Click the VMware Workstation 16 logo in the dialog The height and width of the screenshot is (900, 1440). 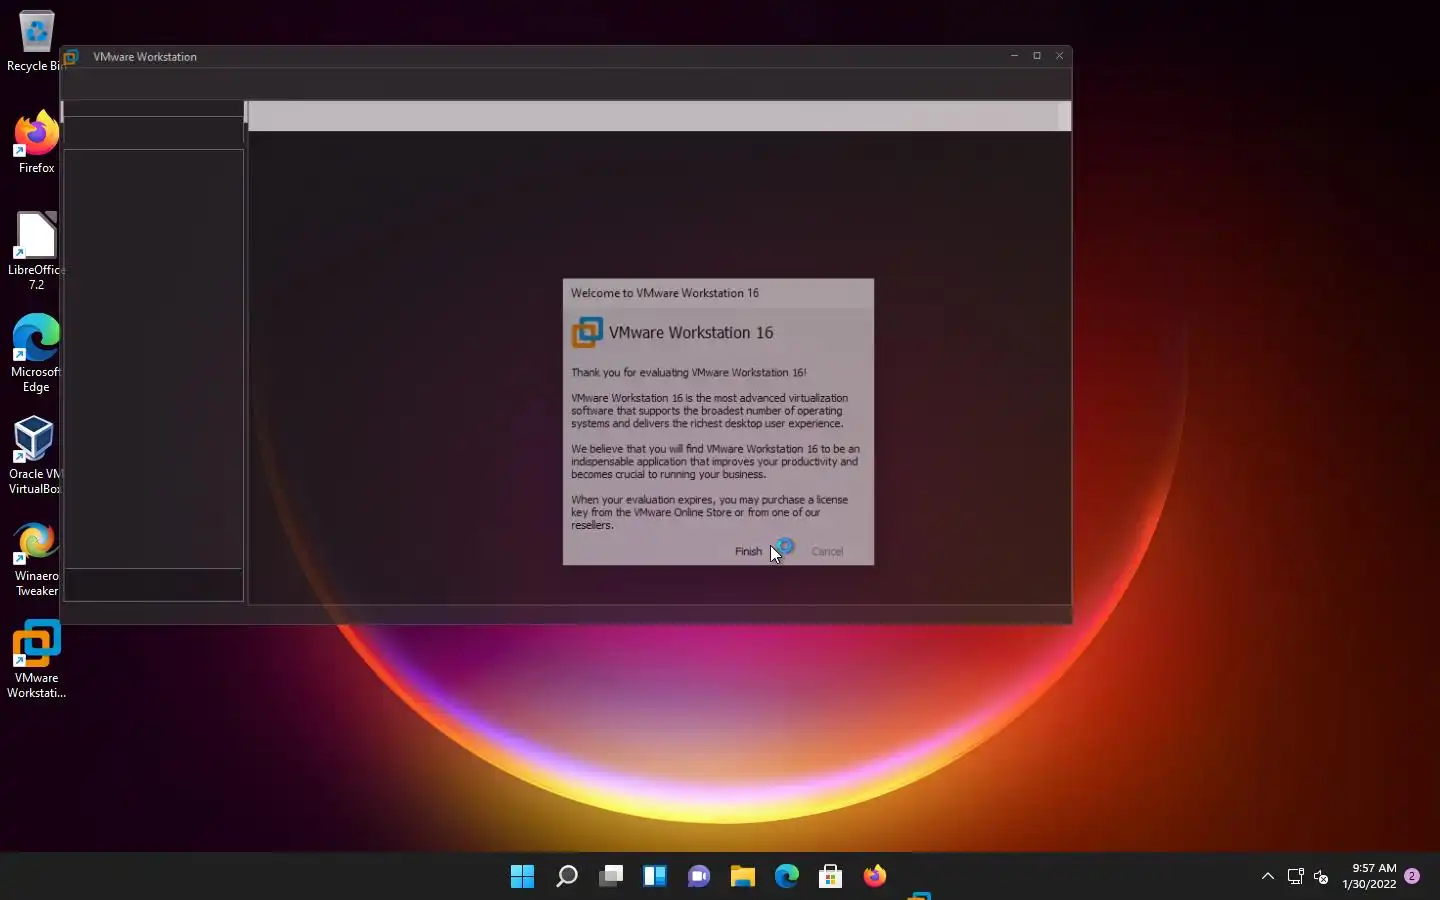point(587,333)
